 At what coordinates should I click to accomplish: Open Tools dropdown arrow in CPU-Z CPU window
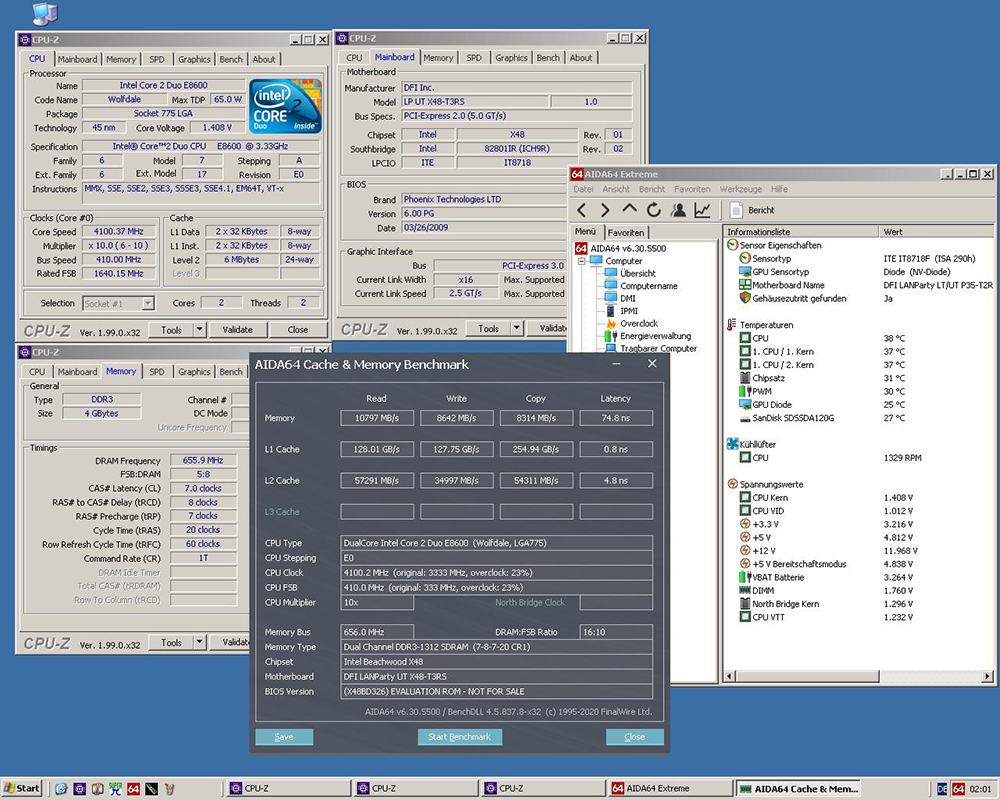pos(200,330)
